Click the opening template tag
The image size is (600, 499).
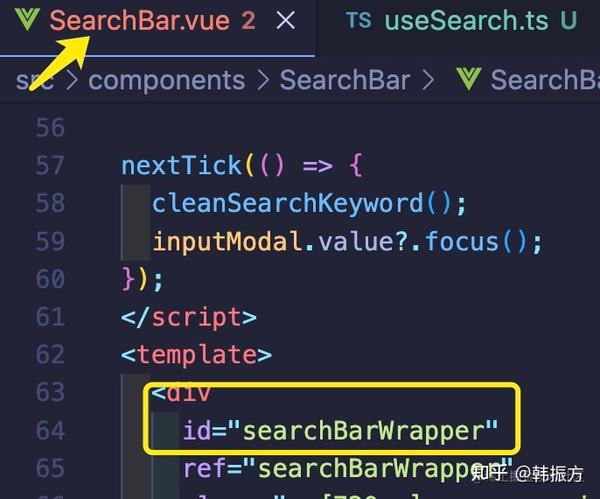click(x=196, y=355)
